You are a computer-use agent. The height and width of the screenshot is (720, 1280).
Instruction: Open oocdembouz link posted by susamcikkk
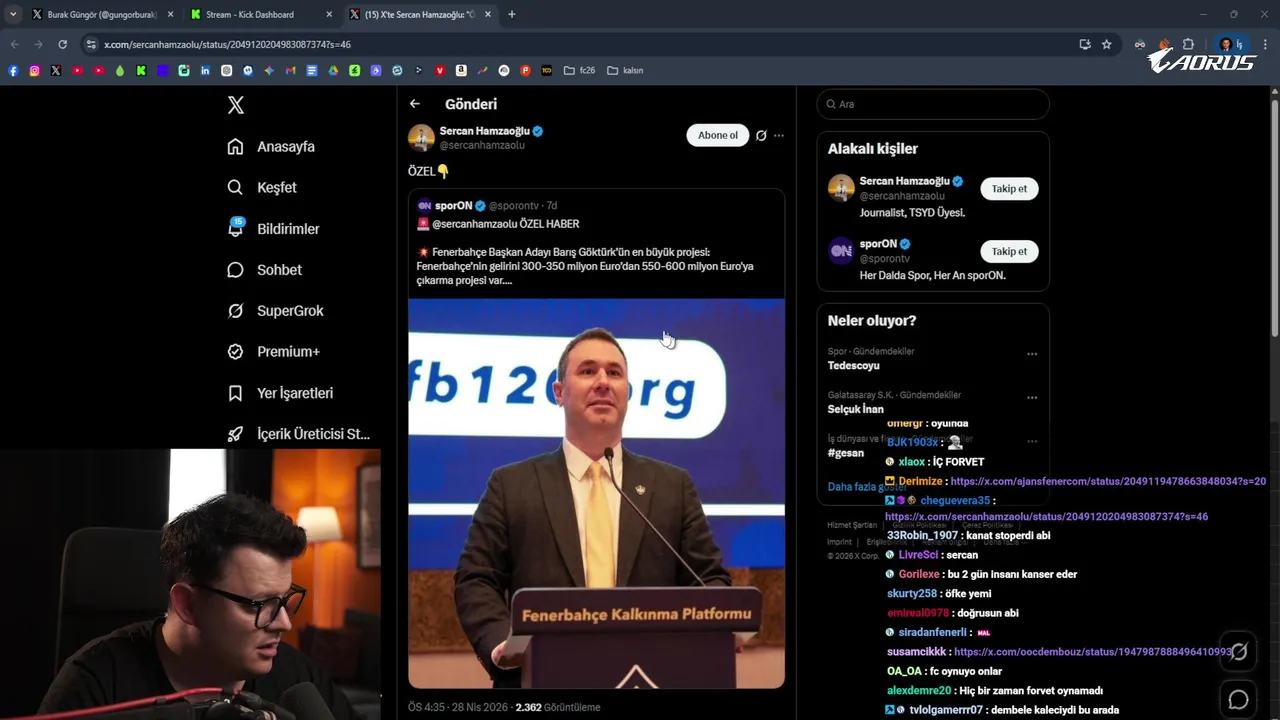coord(1093,652)
